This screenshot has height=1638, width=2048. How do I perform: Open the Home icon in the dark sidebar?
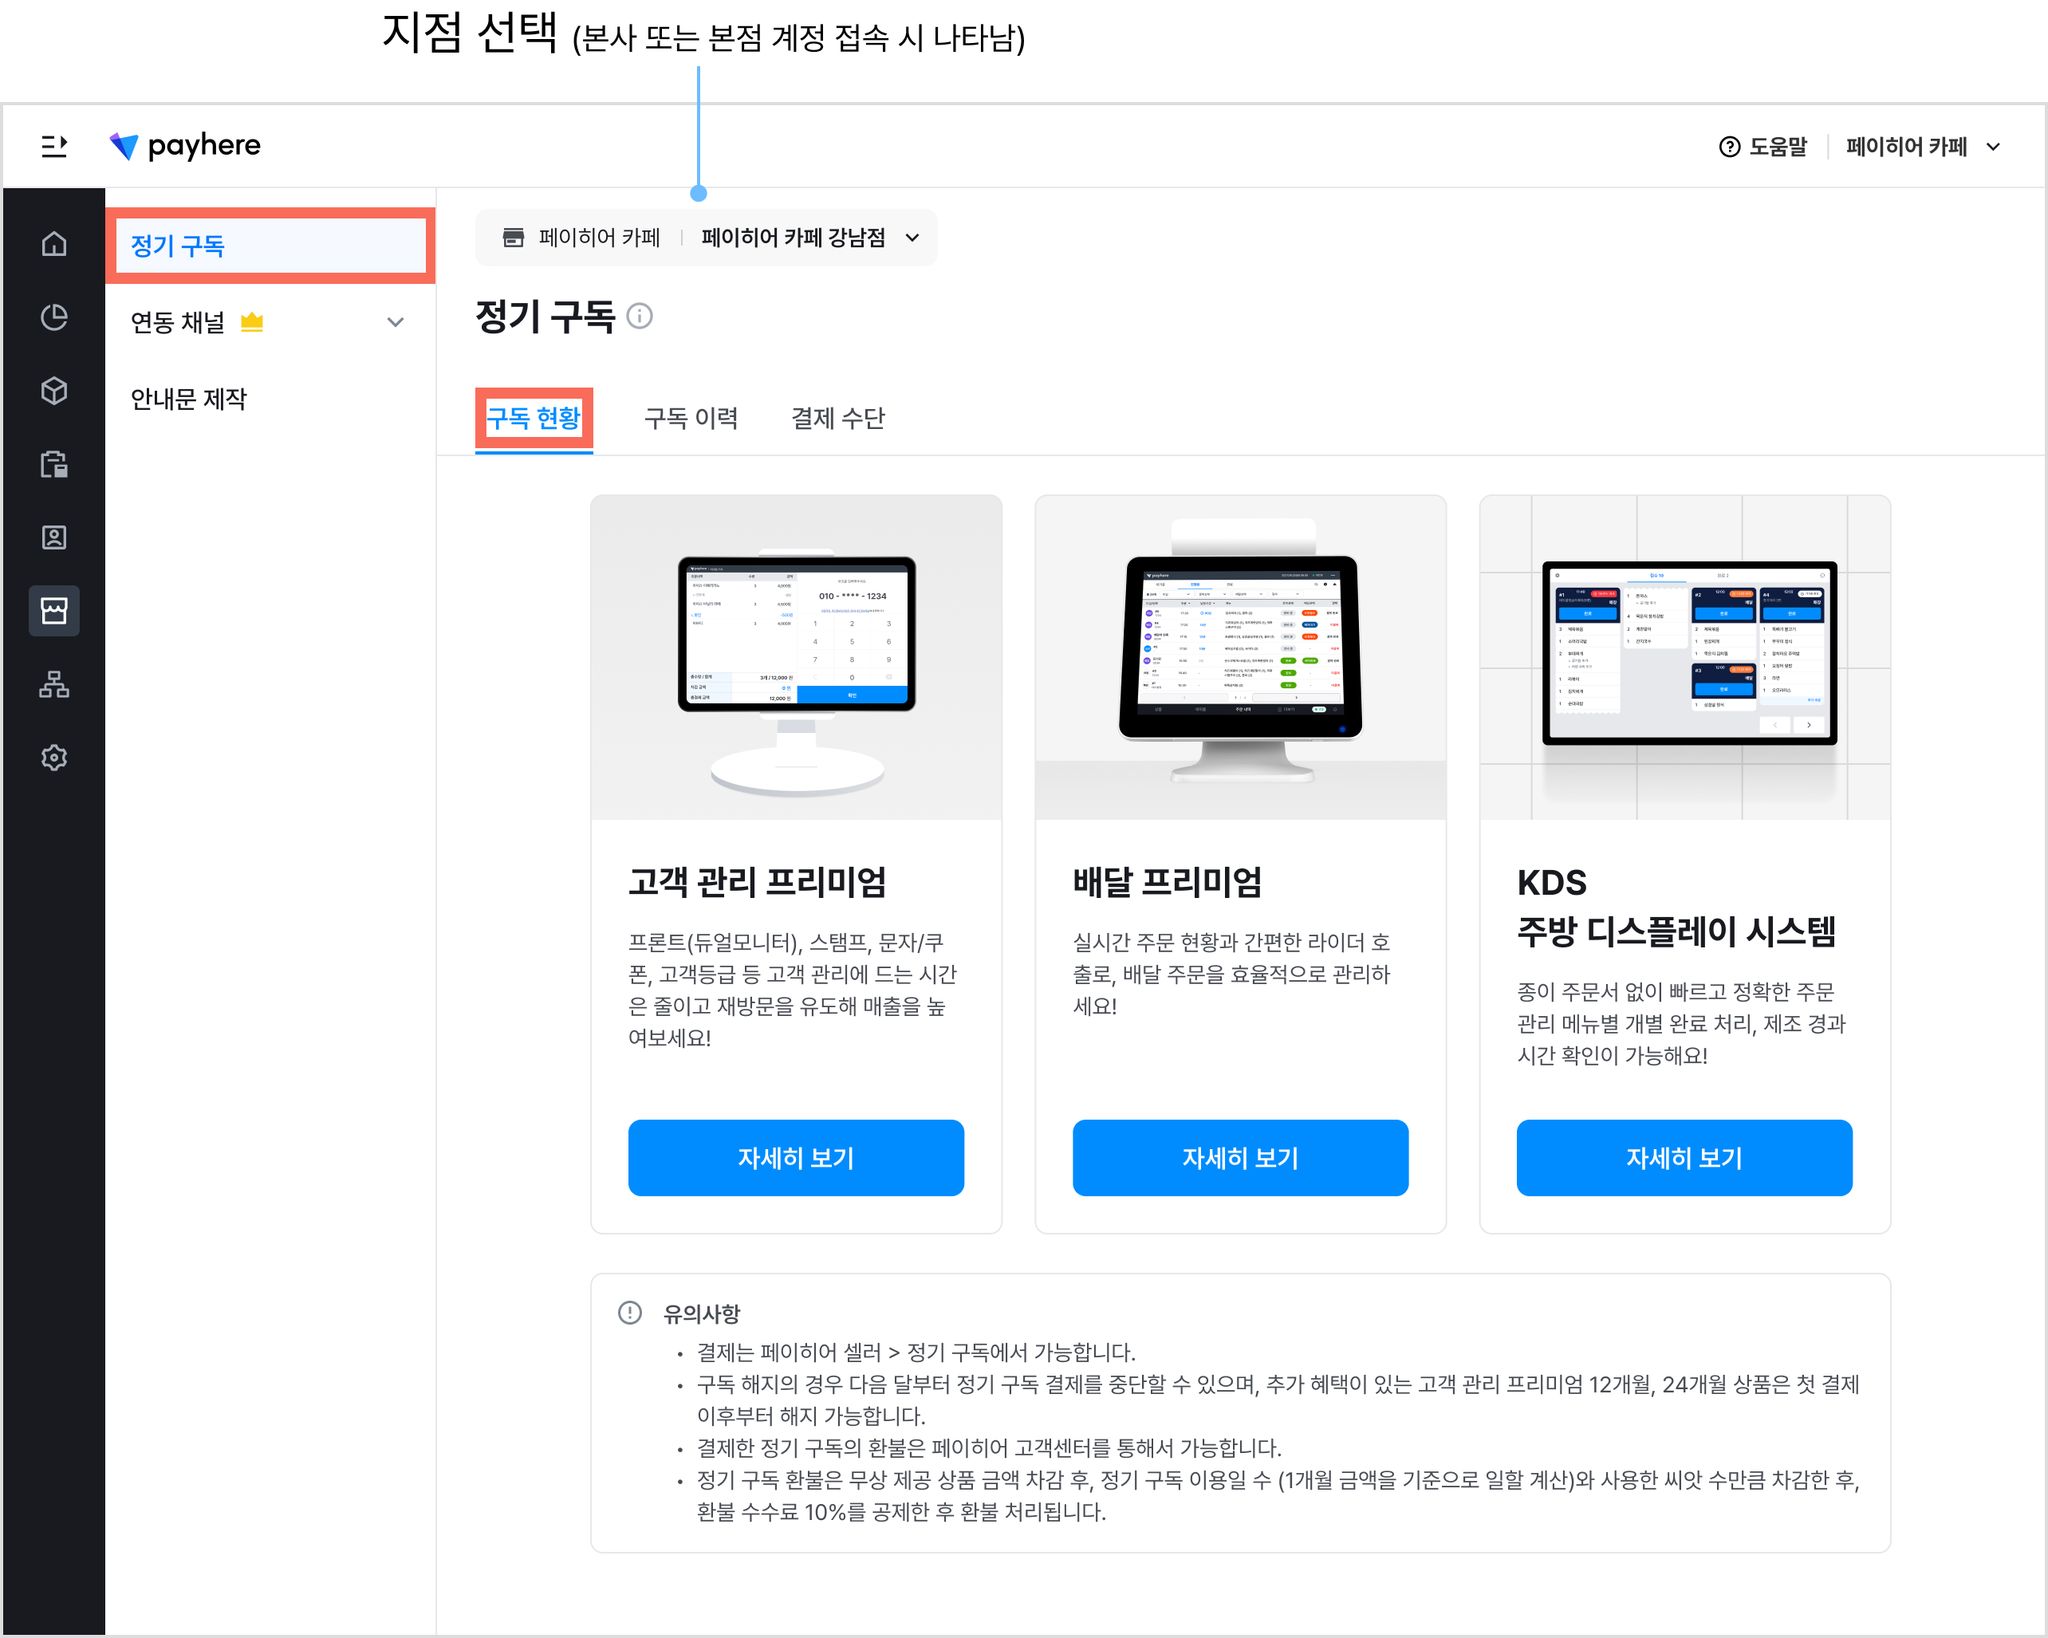54,244
